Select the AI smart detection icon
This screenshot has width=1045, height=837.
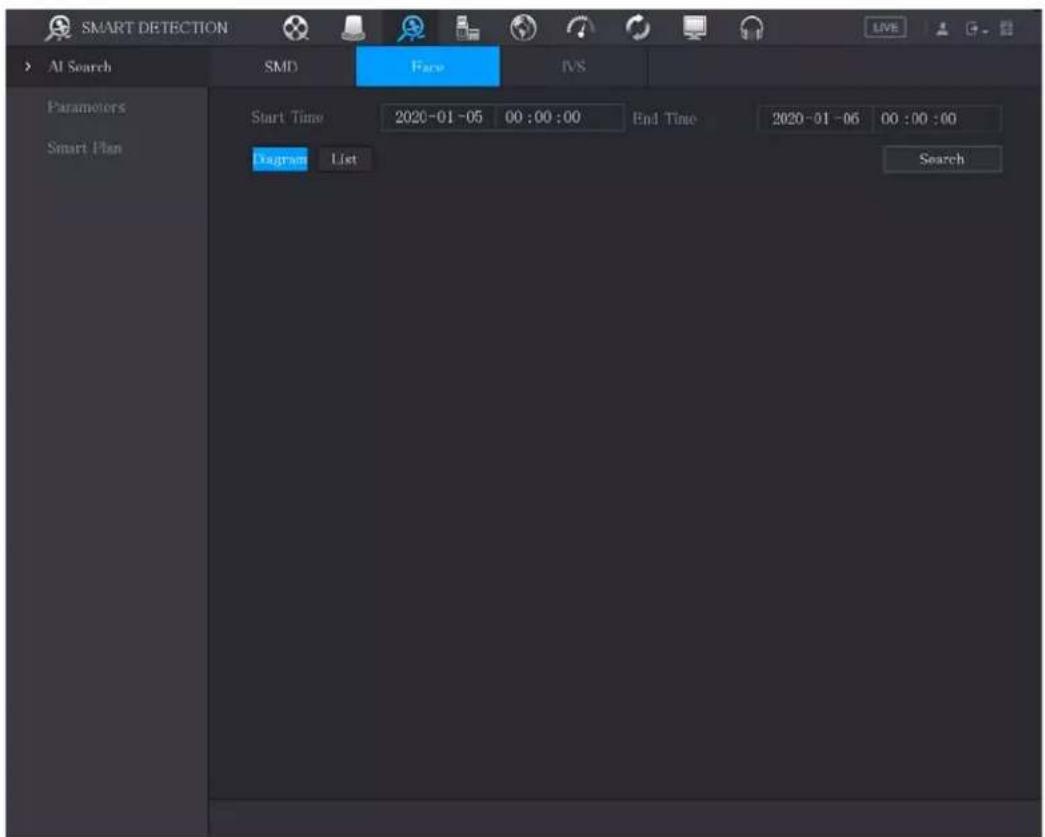click(x=411, y=28)
